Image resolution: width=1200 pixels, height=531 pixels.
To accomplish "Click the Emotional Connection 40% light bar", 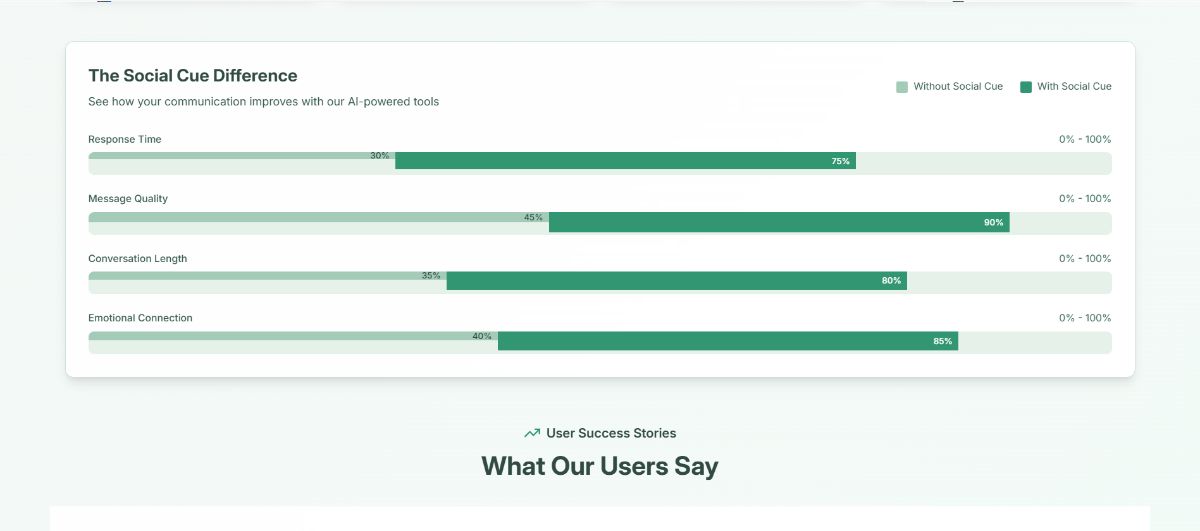I will click(293, 336).
